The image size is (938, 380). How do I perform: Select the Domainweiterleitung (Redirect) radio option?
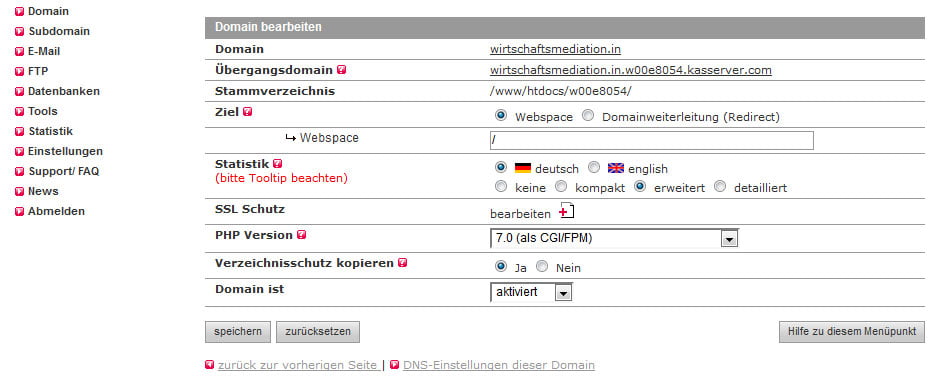588,116
